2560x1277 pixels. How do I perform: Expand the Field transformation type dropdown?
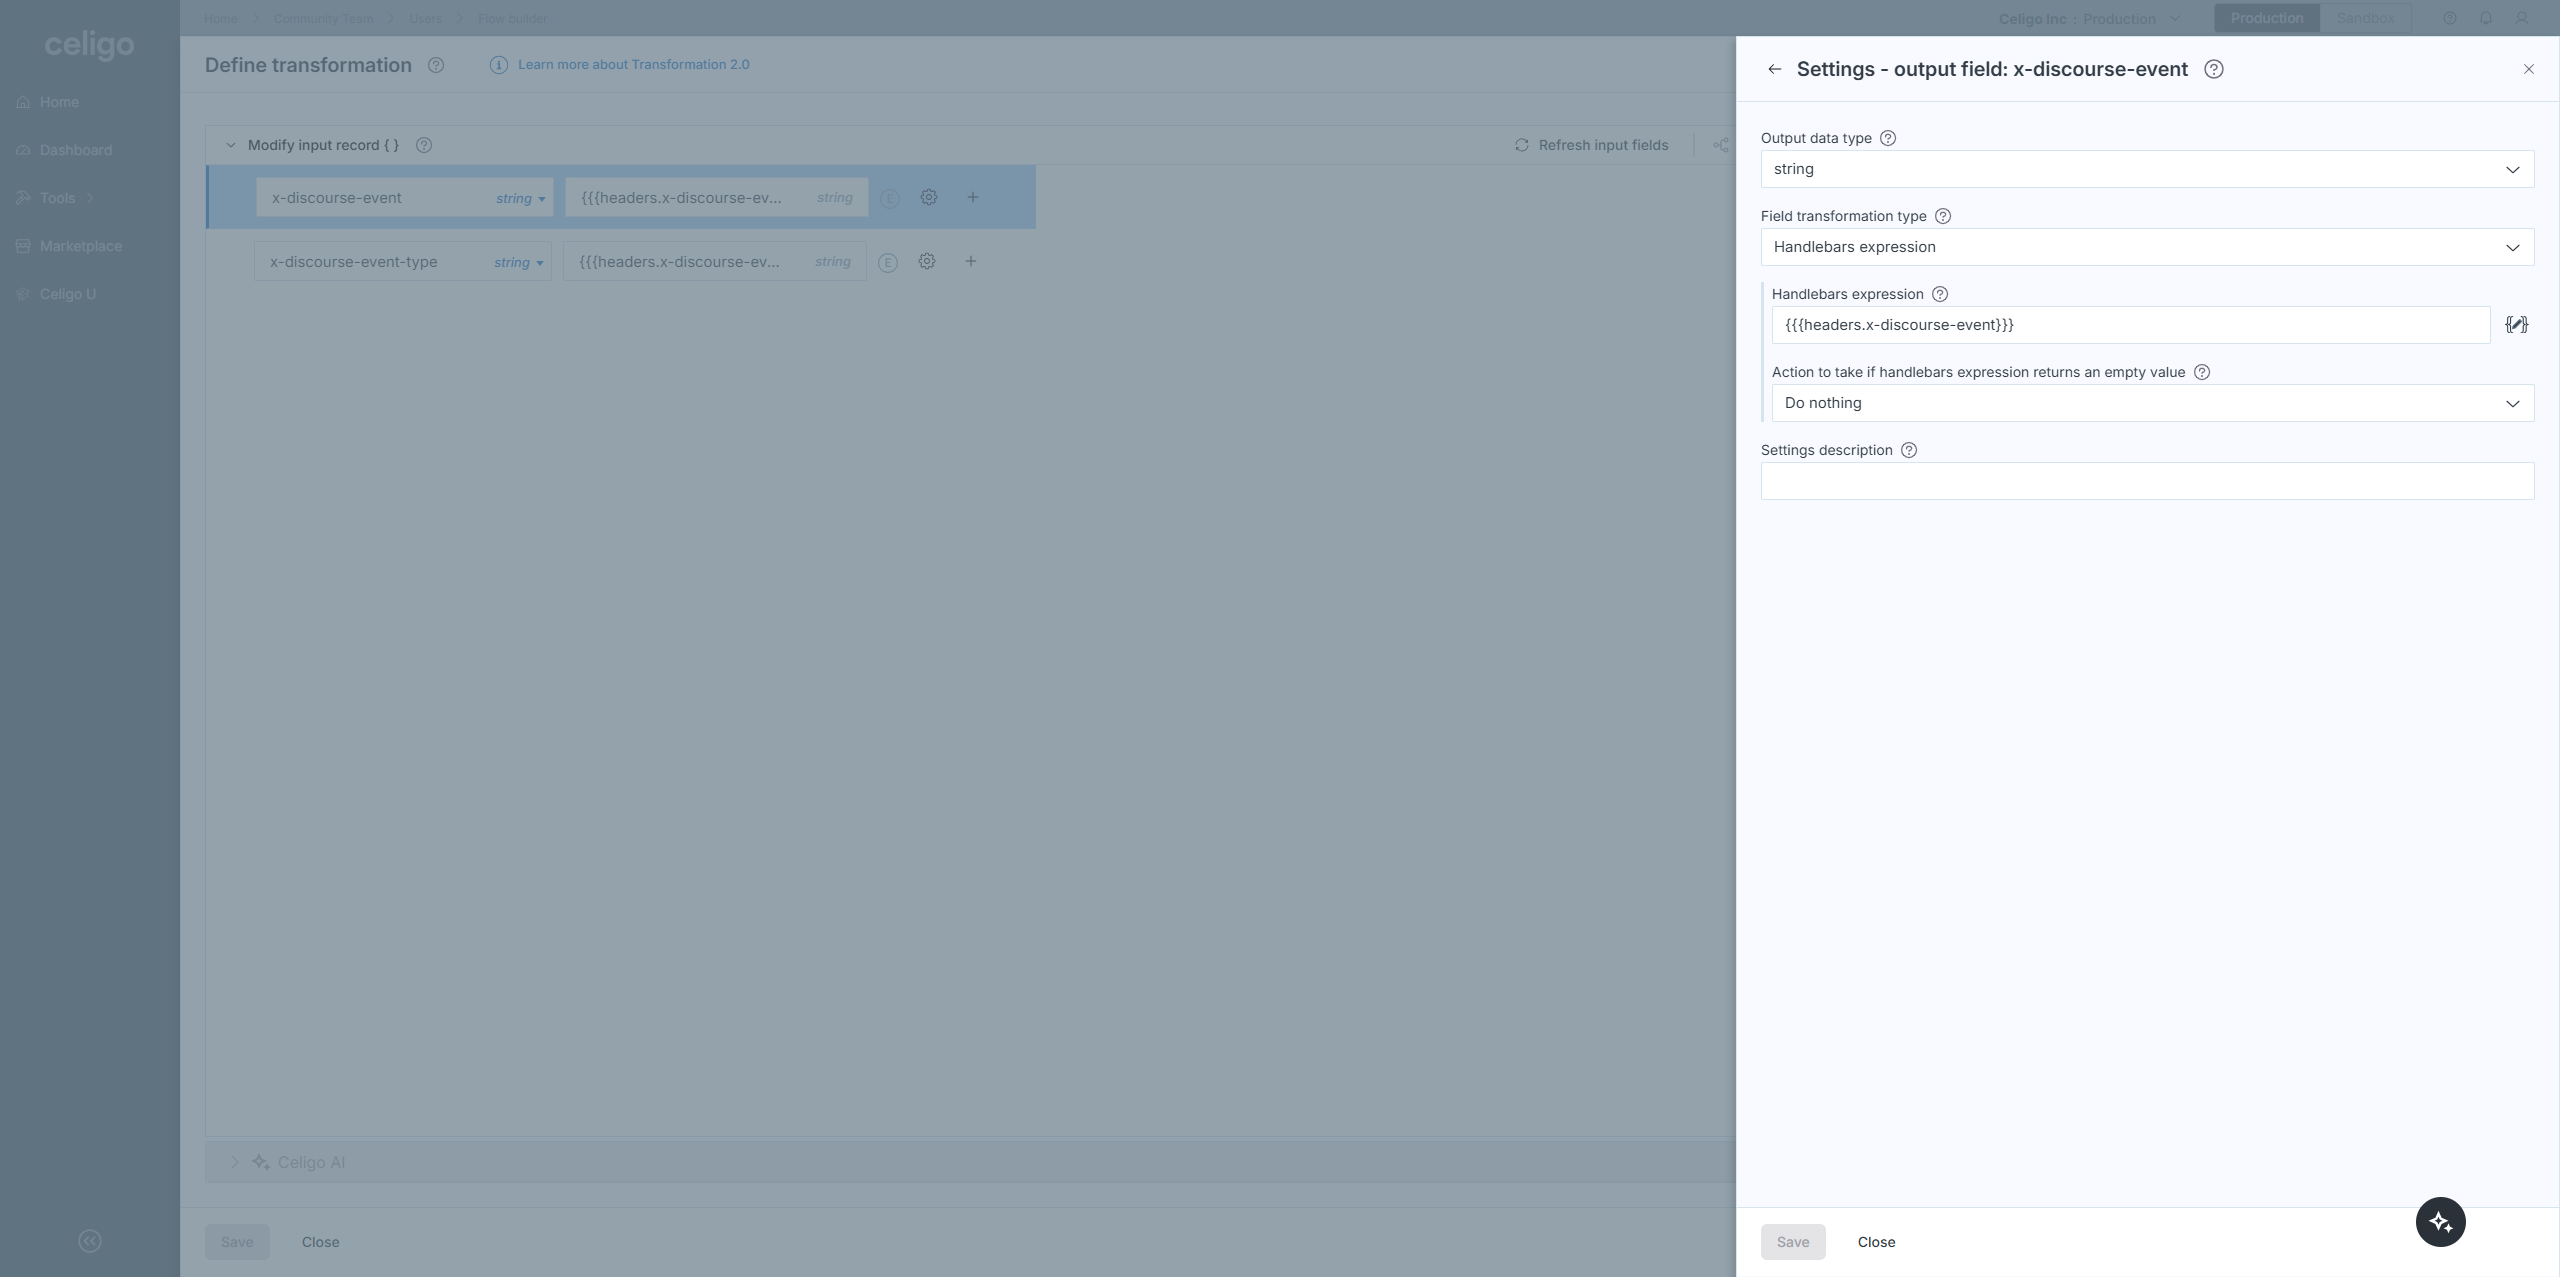click(x=2146, y=247)
